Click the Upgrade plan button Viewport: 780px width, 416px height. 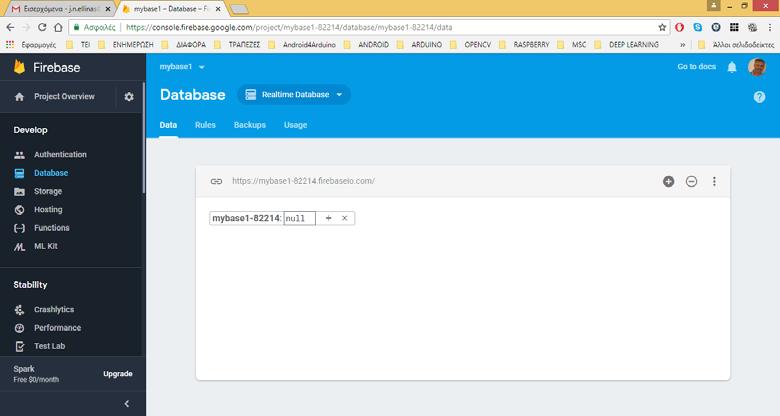(x=118, y=374)
